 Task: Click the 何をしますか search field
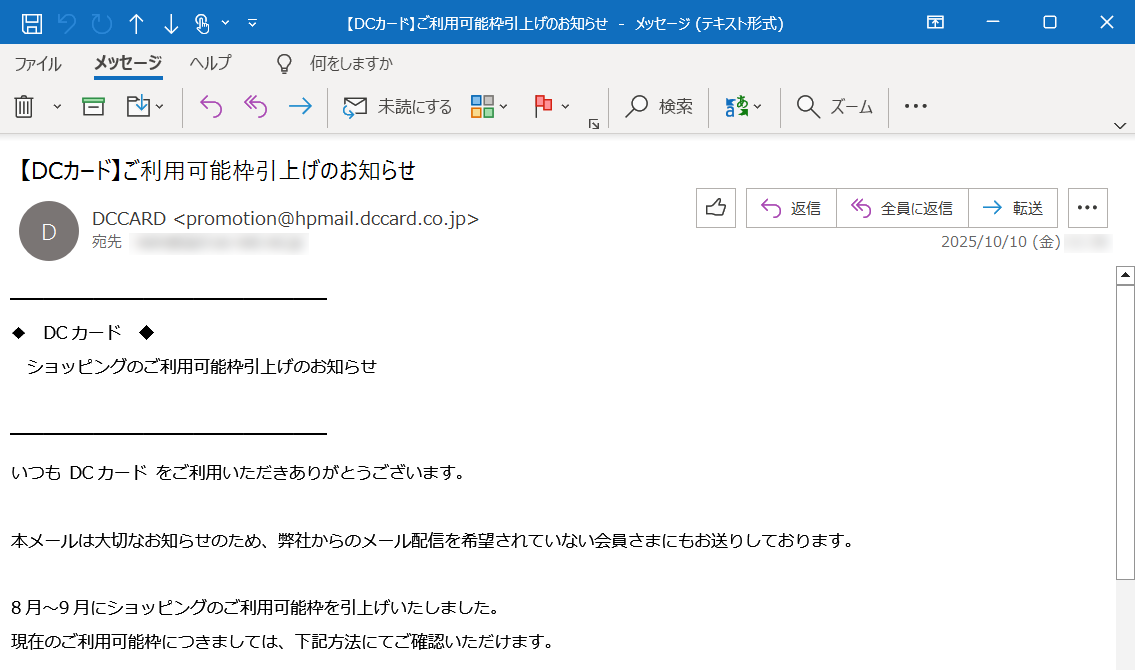[351, 63]
